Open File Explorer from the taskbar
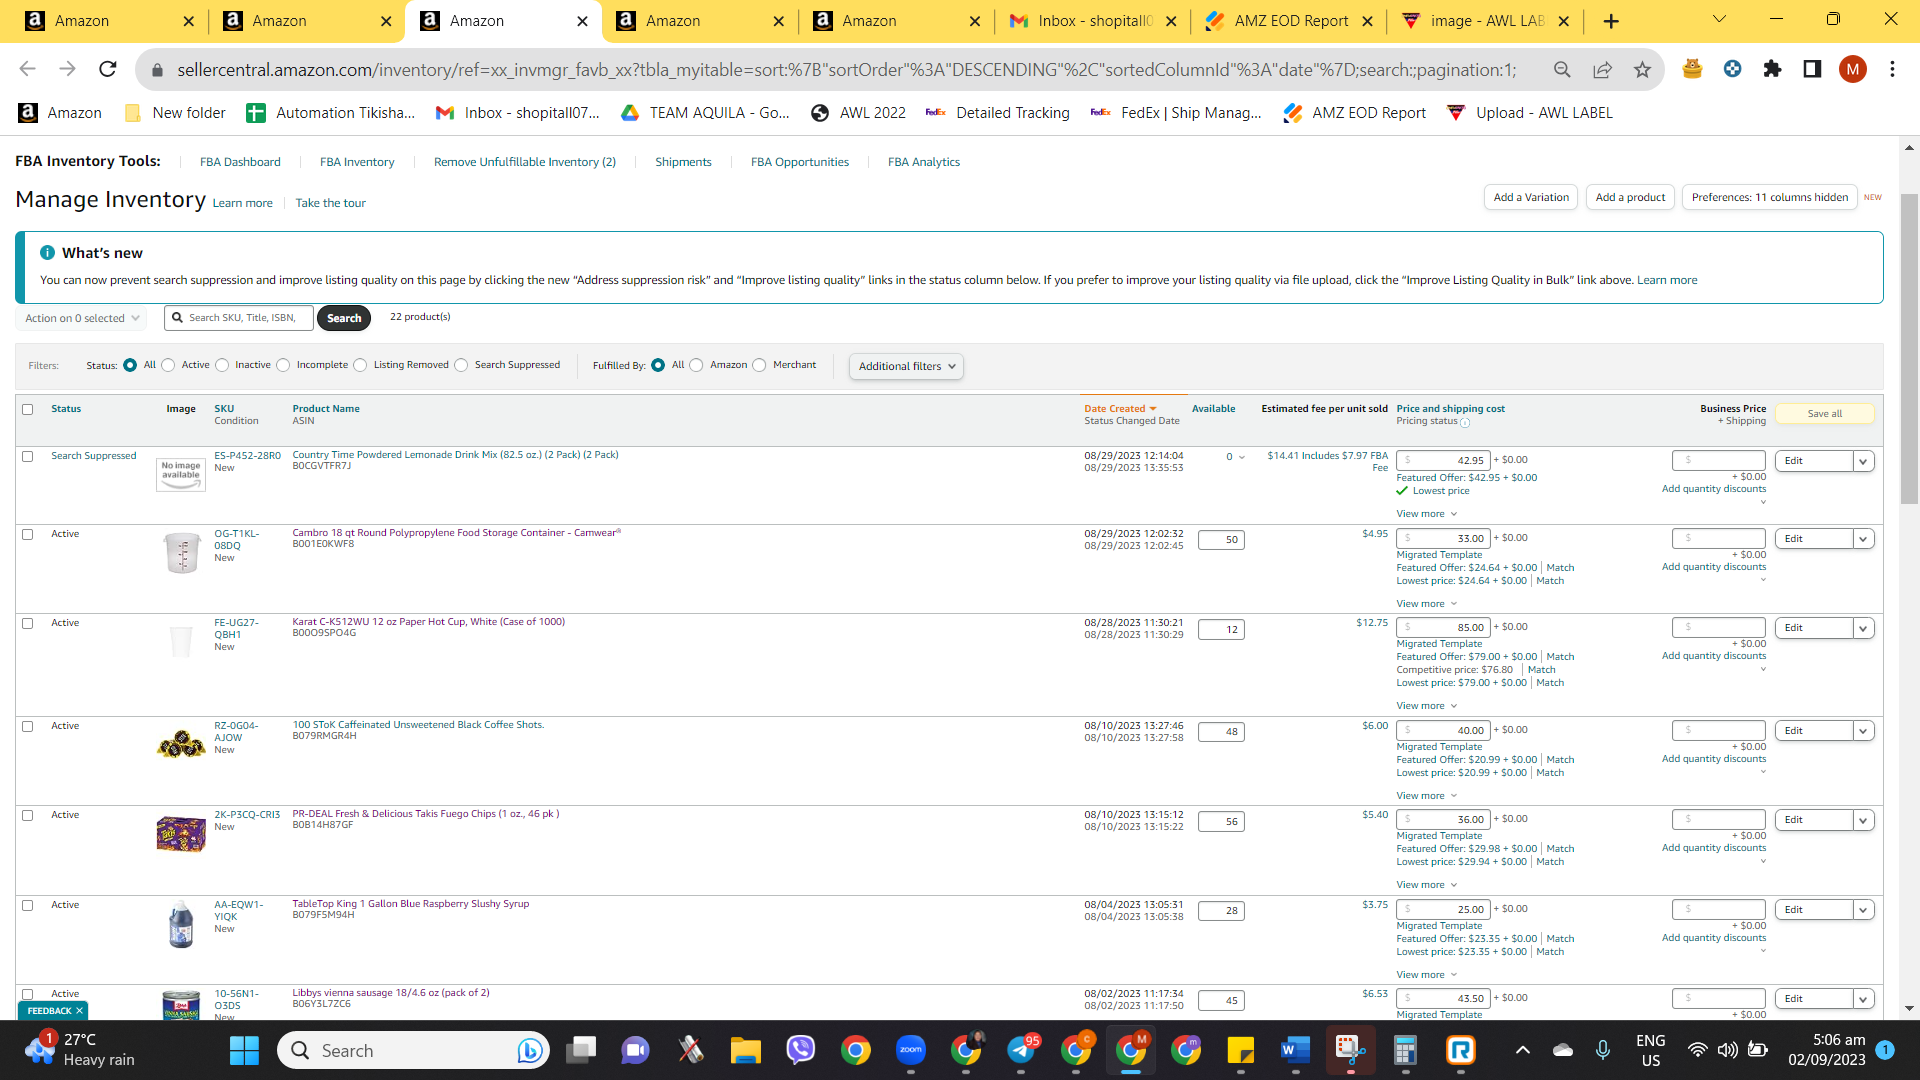 745,1050
